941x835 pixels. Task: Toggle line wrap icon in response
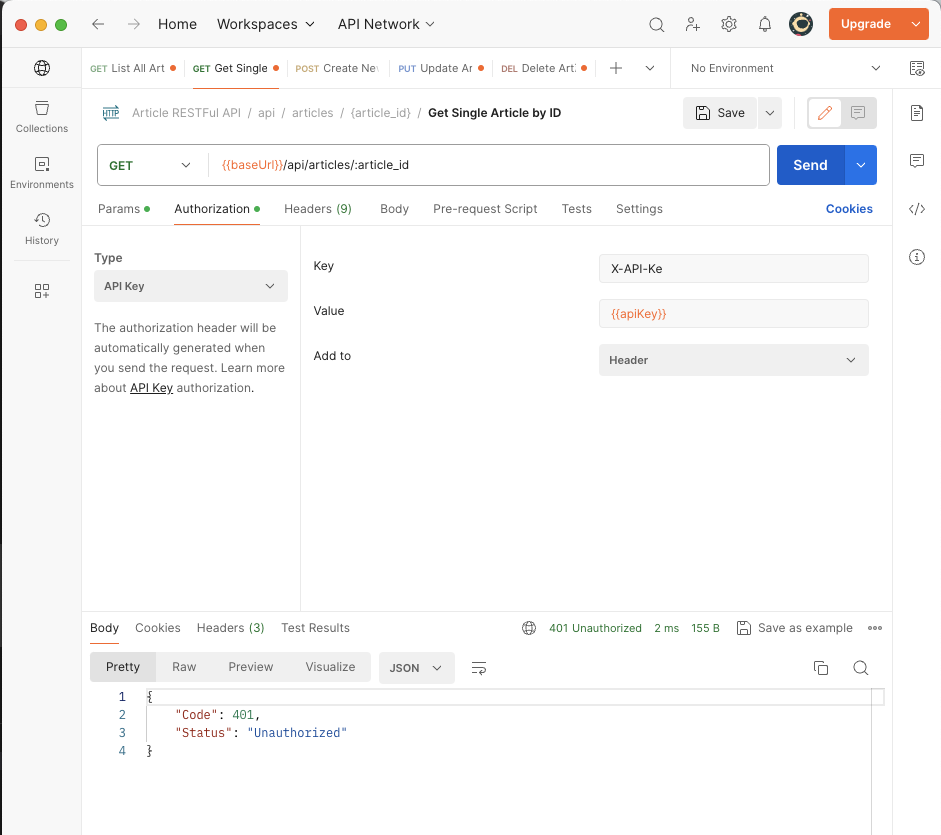pos(479,668)
